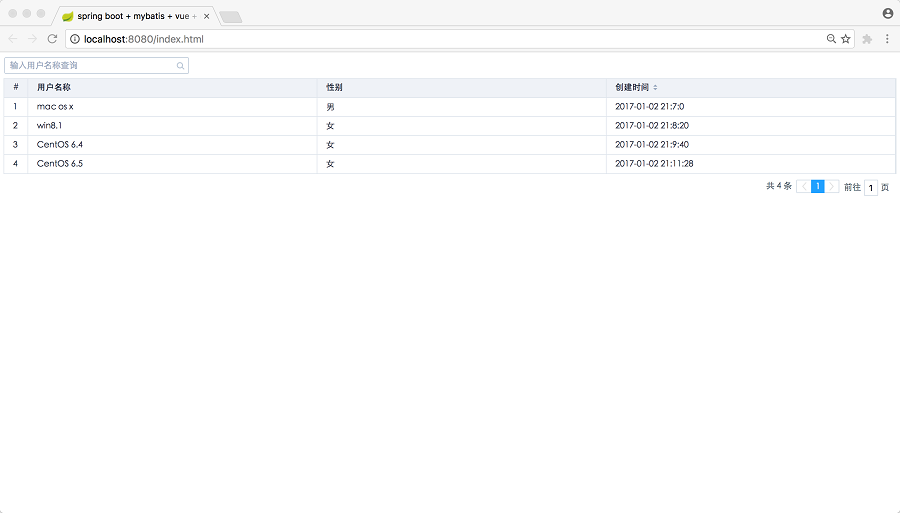
Task: Click the extension puzzle icon
Action: 867,39
